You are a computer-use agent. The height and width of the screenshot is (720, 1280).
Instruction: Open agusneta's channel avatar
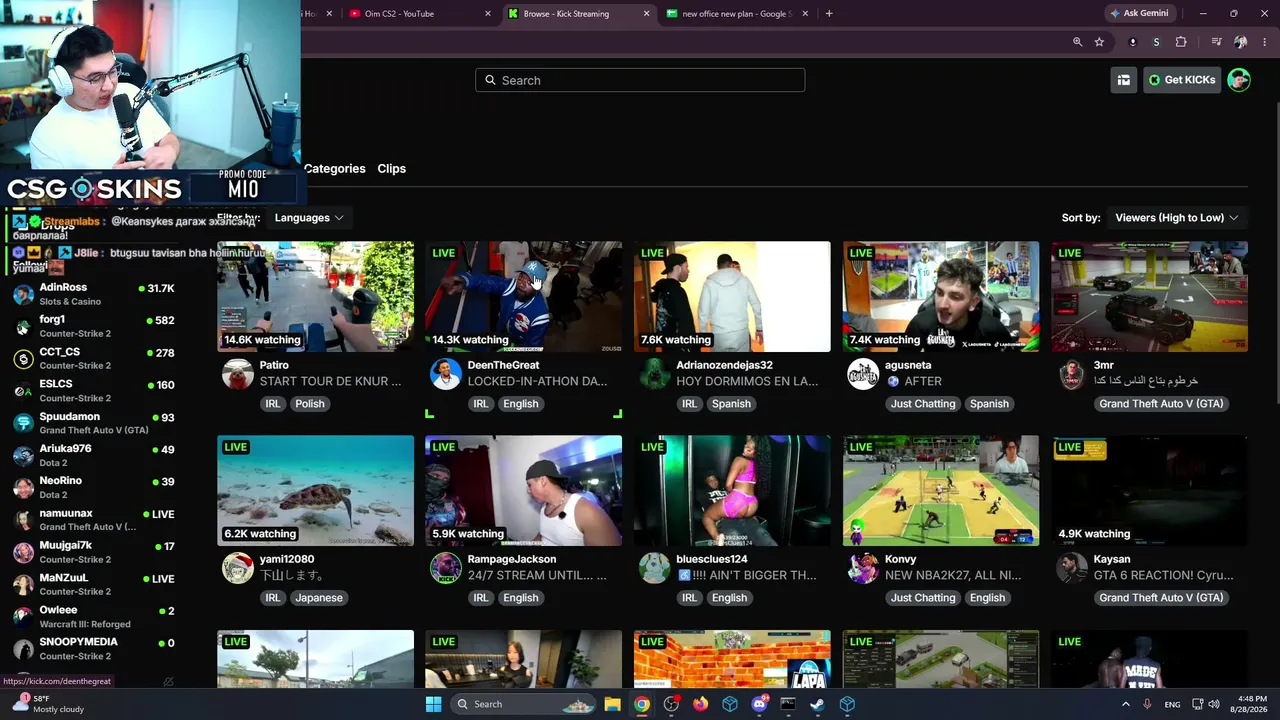pos(863,375)
